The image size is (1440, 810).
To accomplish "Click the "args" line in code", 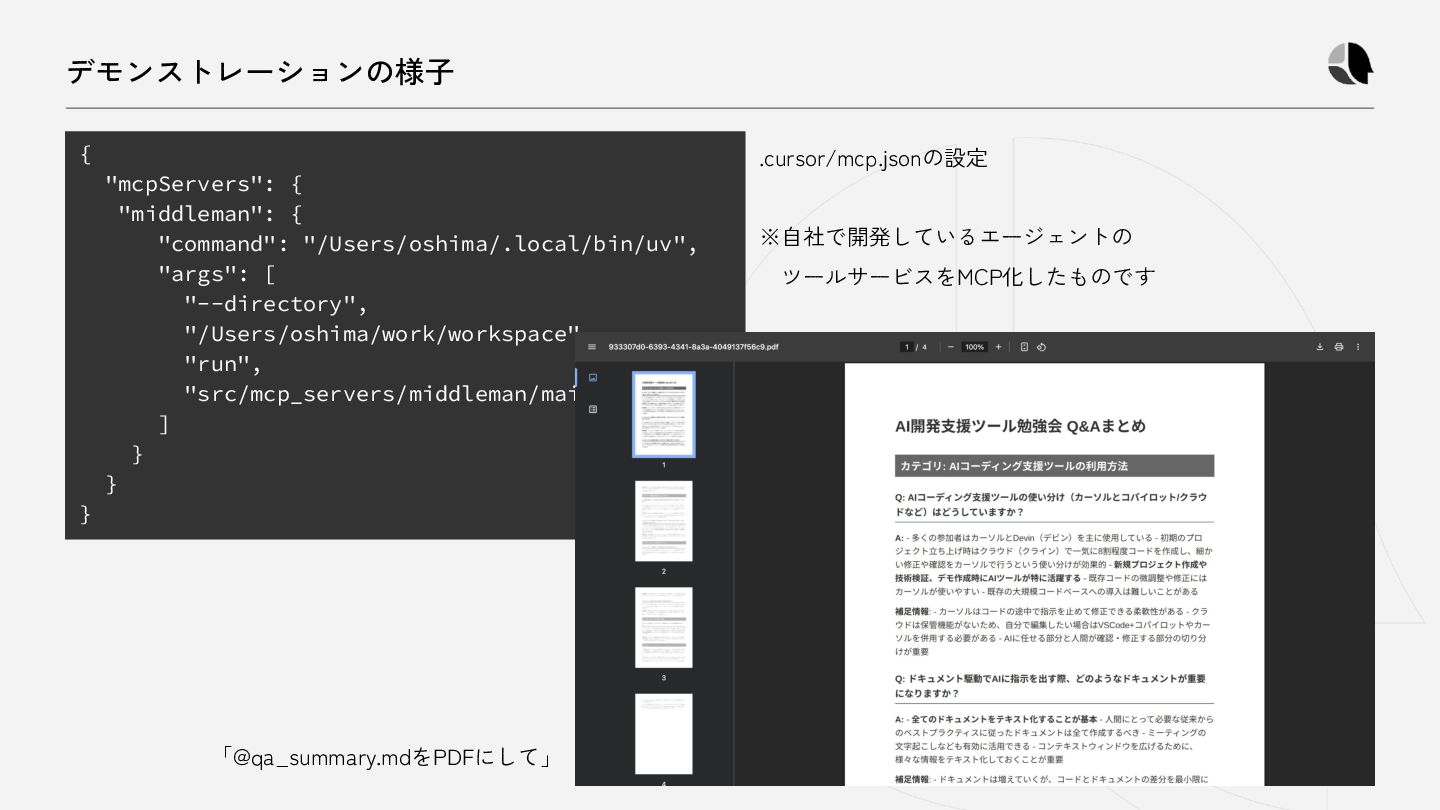I will point(217,274).
